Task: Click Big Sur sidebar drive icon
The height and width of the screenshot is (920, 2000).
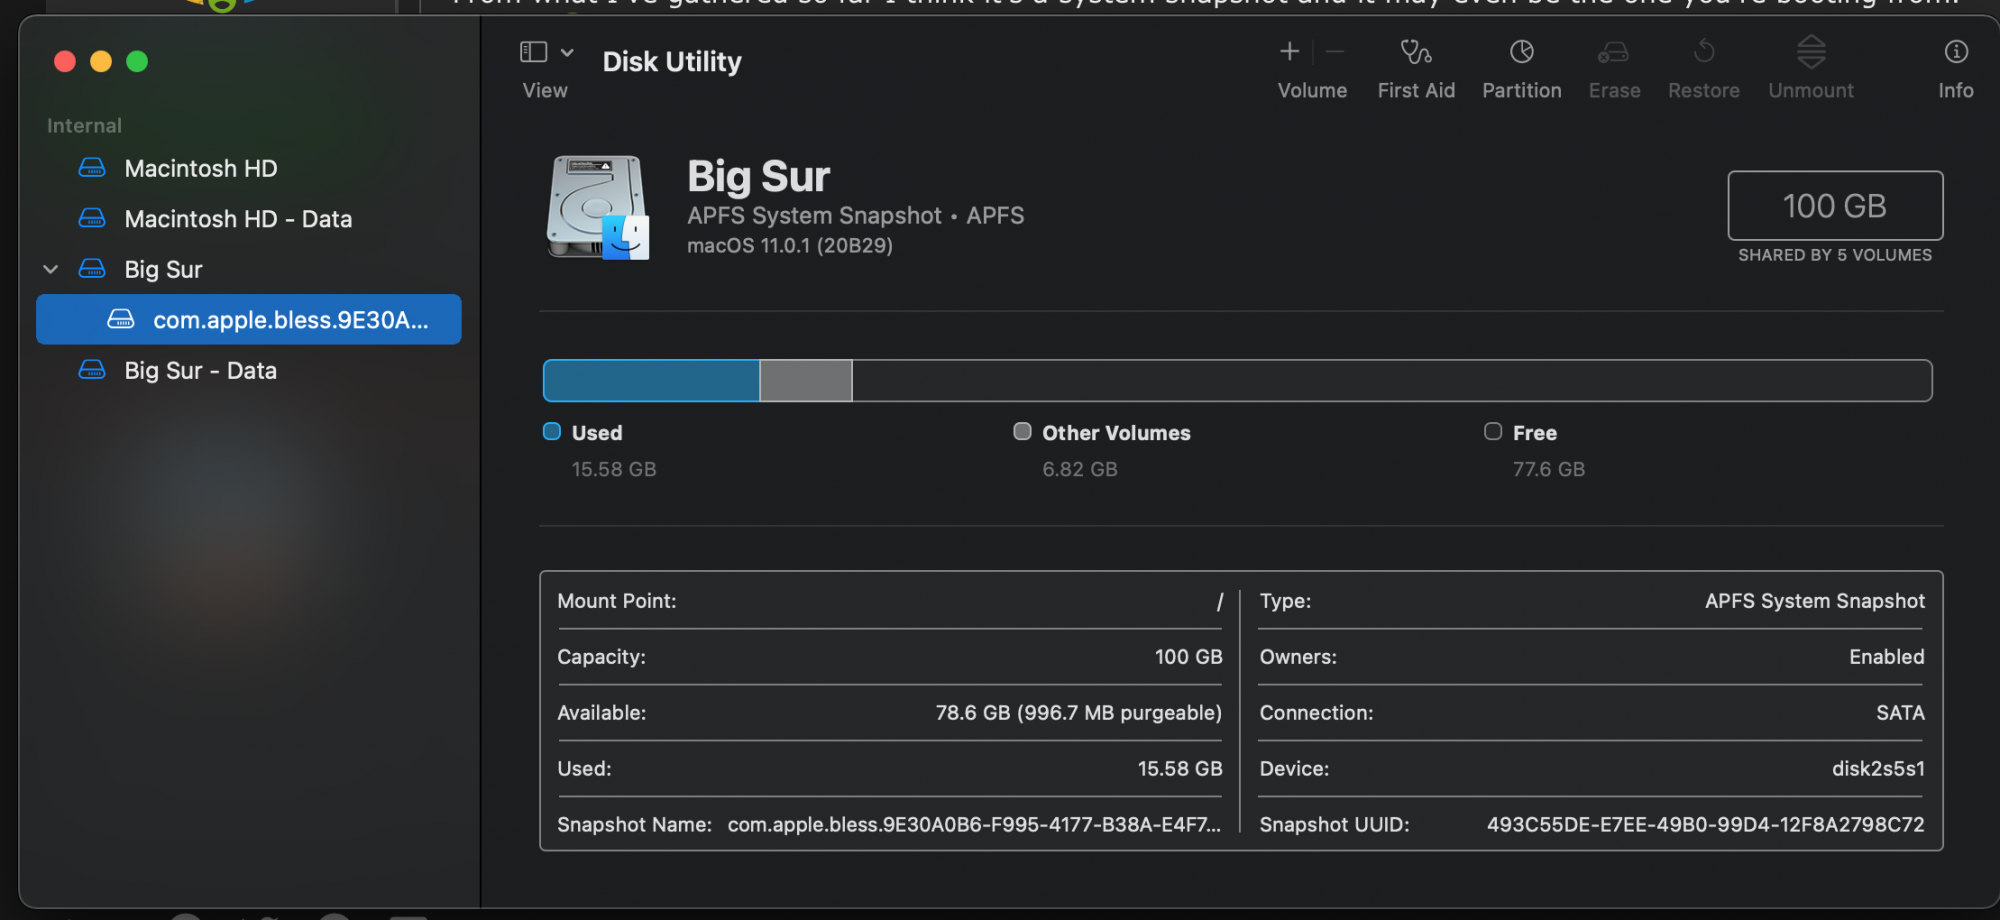Action: point(92,269)
